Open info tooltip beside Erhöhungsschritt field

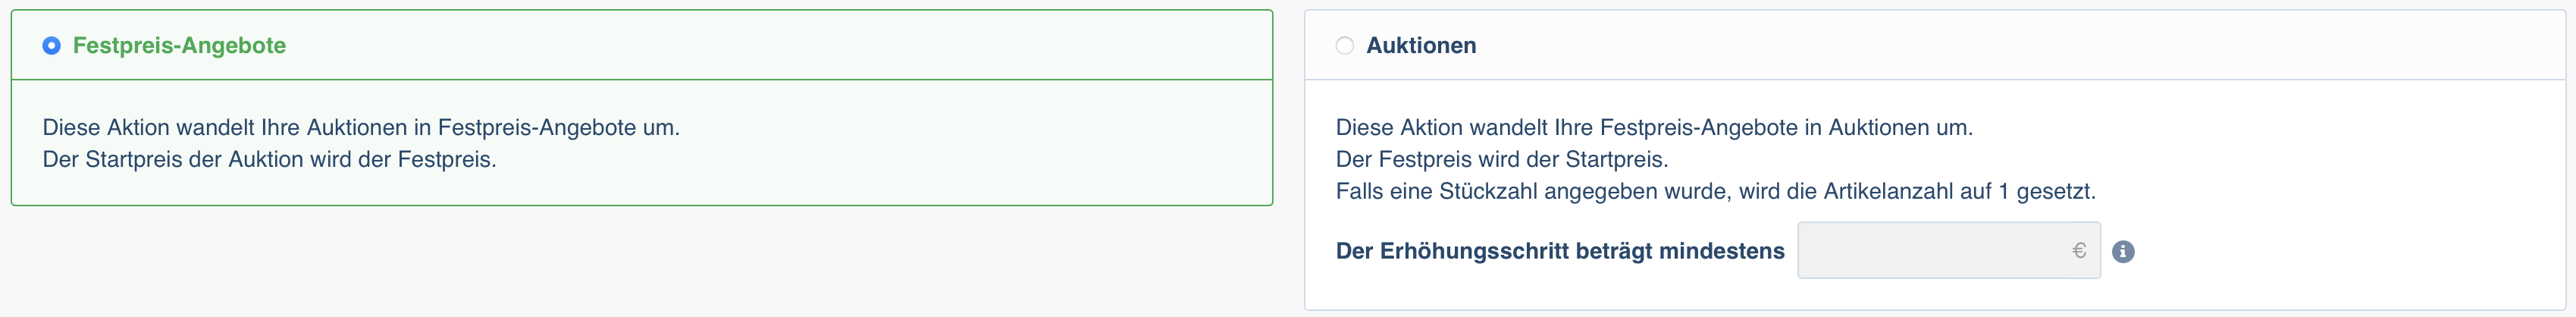(2123, 251)
